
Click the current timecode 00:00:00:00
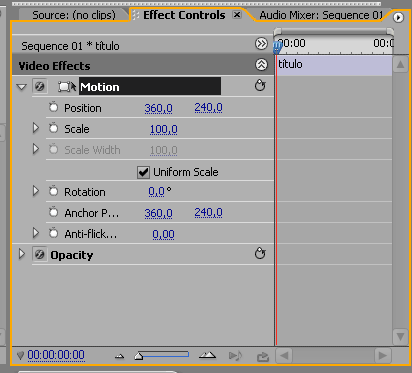coord(56,355)
